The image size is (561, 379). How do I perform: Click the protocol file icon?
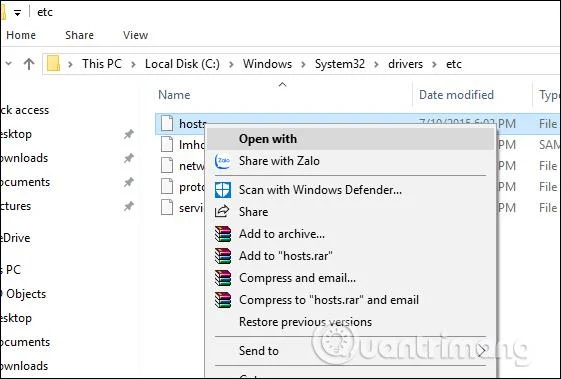(167, 186)
